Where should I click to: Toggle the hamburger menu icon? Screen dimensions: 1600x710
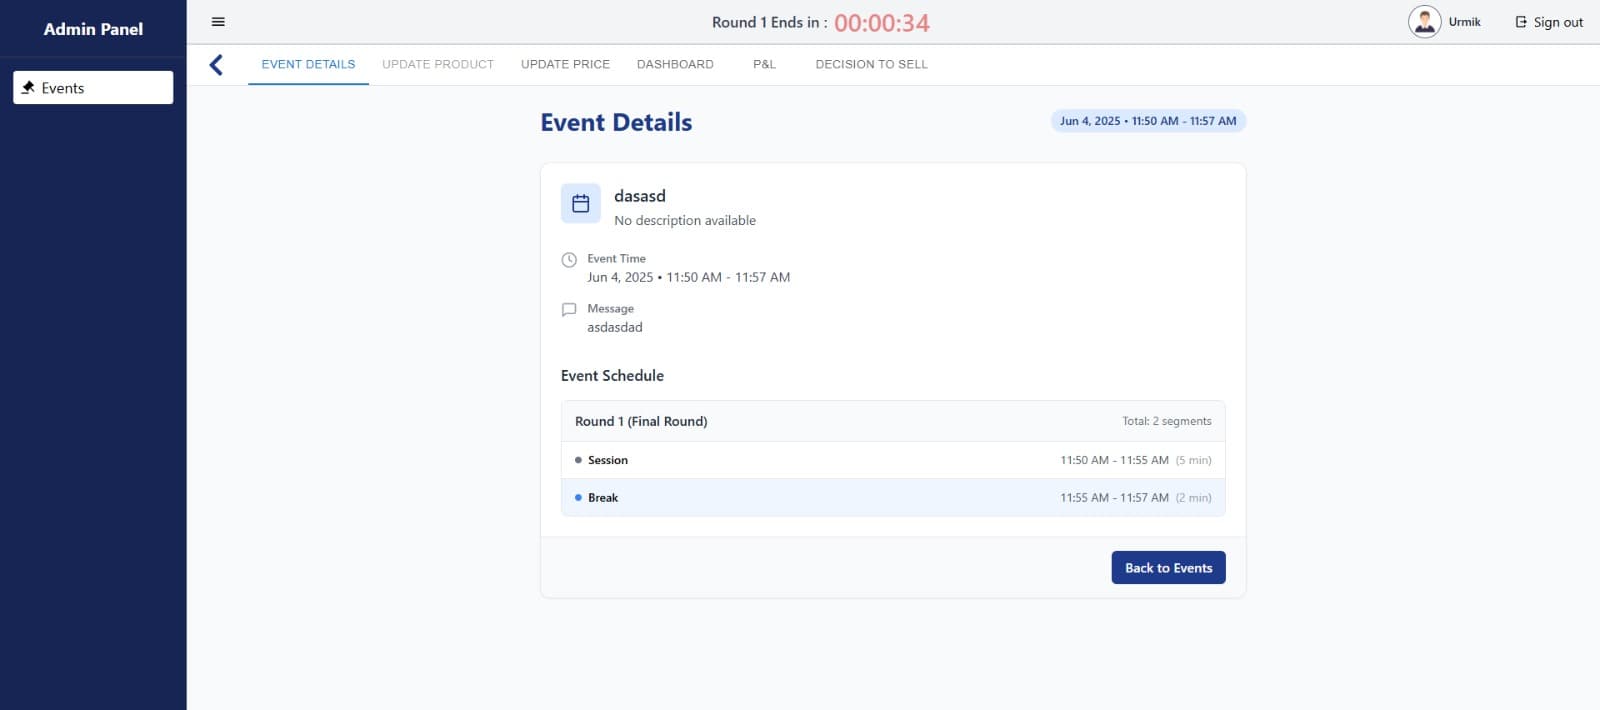coord(218,22)
